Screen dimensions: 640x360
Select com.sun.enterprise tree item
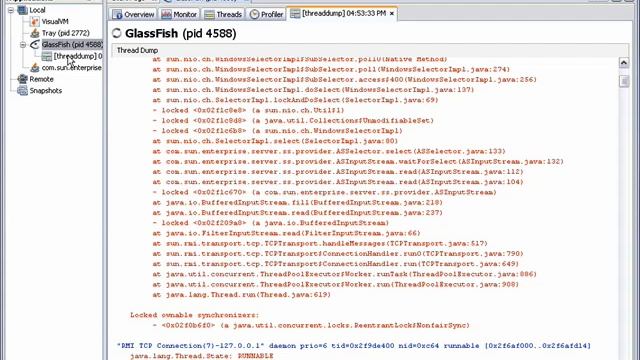coord(71,67)
